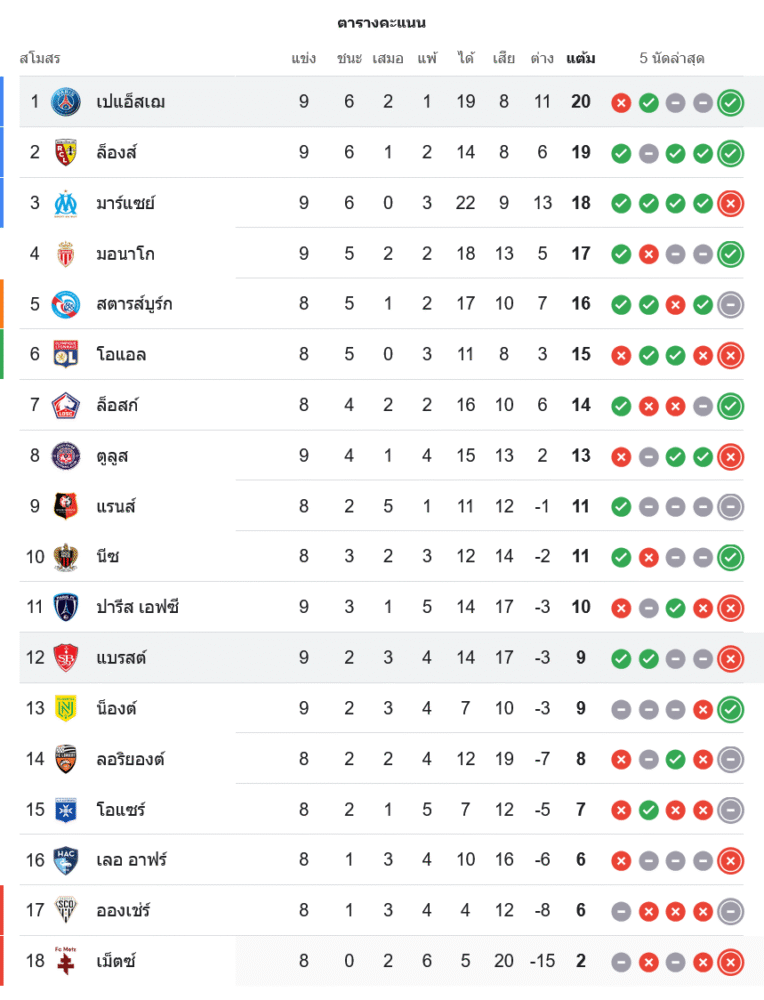Image resolution: width=764 pixels, height=1000 pixels.
Task: Click the 5 นัดล่าสุด column header
Action: [672, 58]
